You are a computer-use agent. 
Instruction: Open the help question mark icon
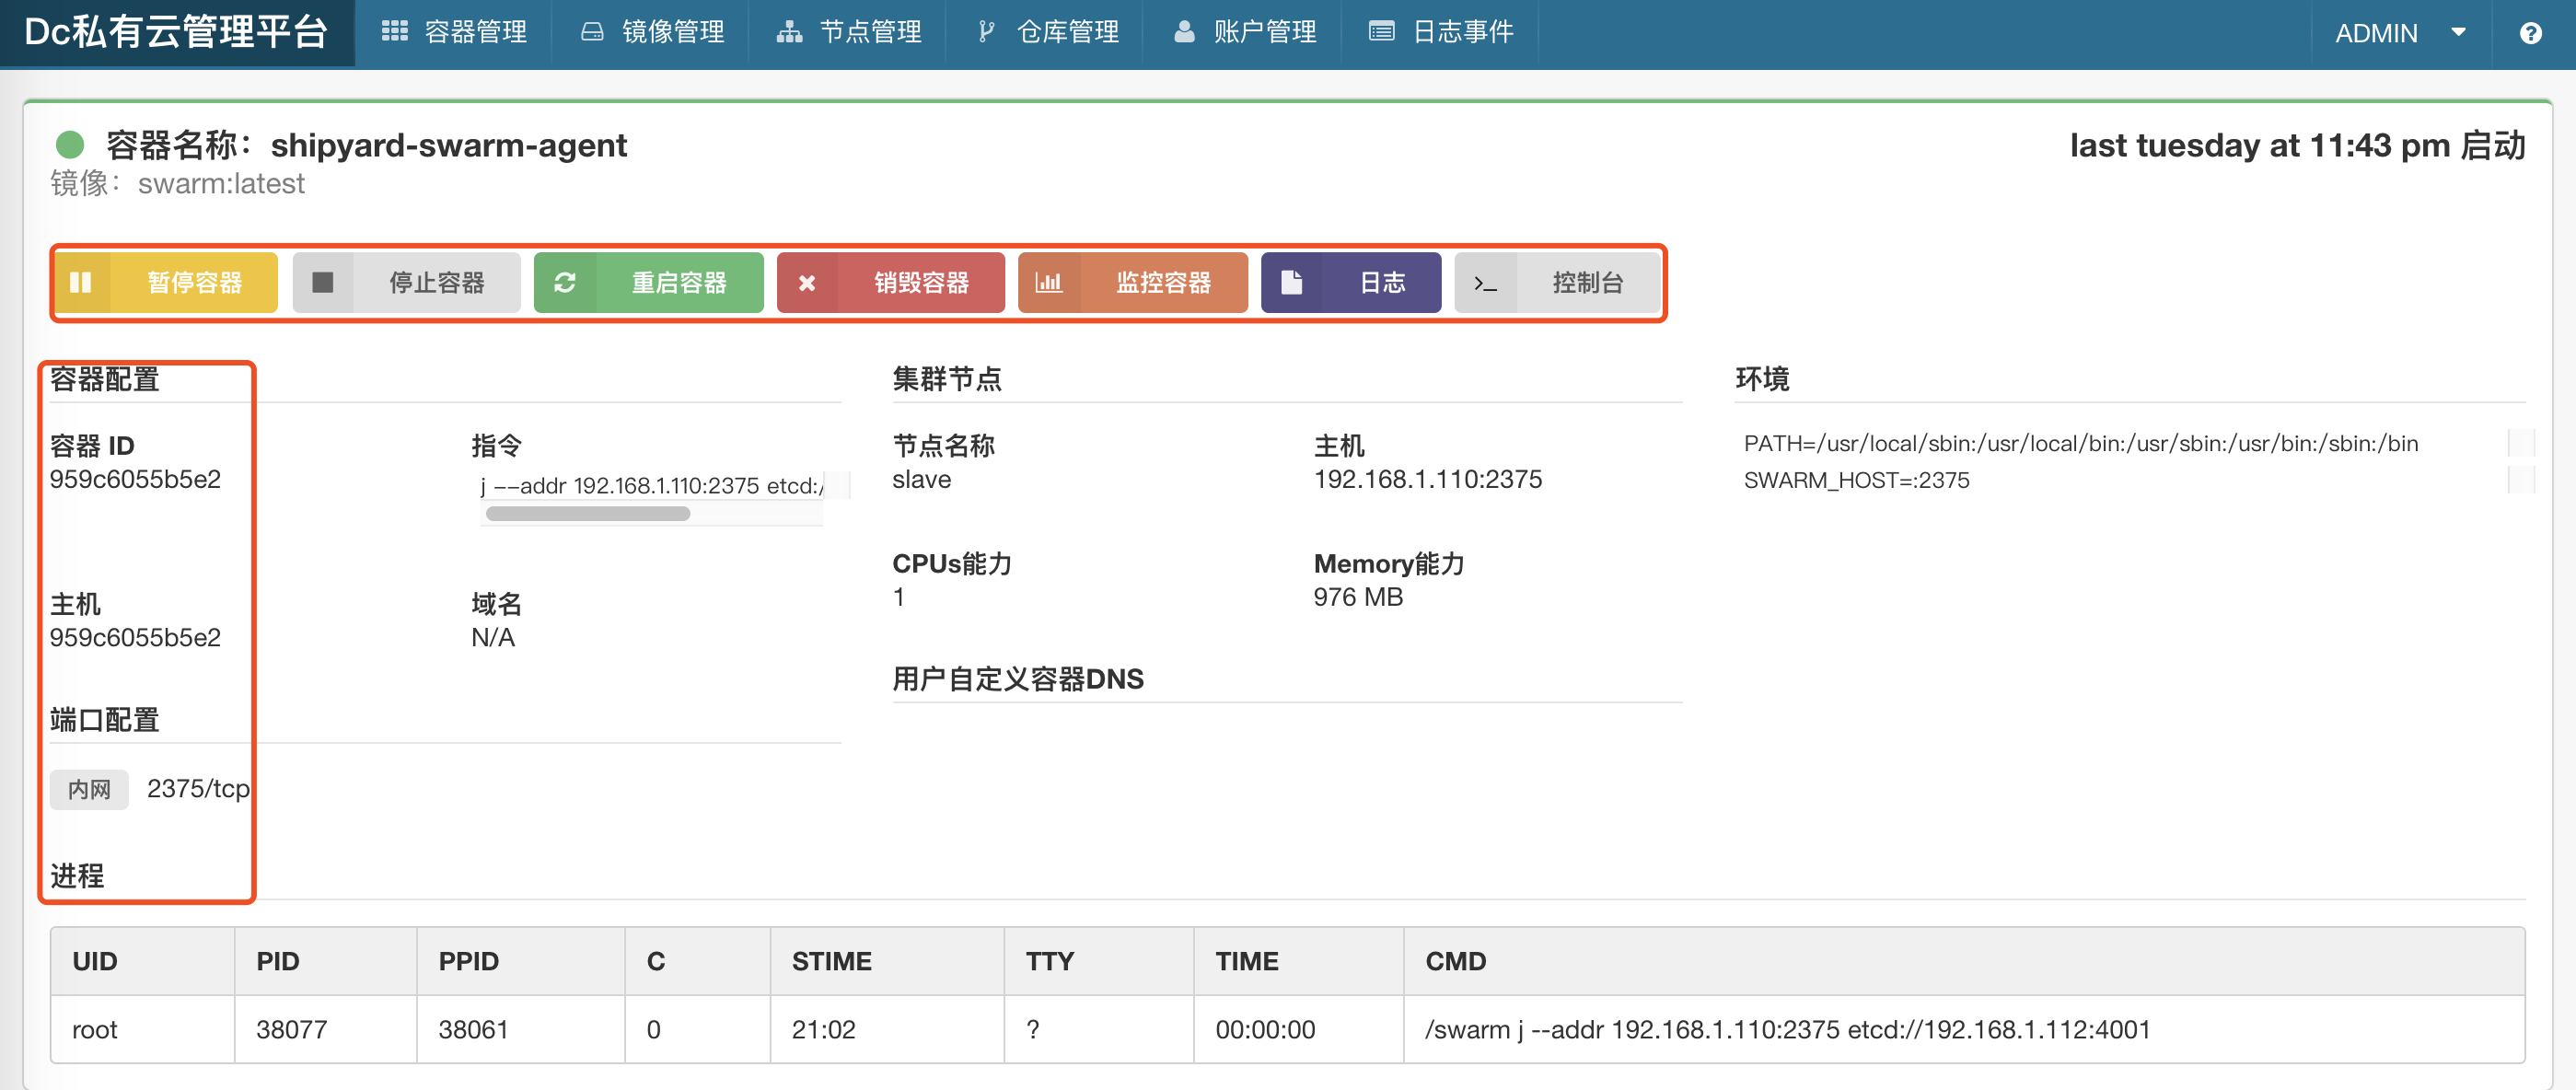2530,33
